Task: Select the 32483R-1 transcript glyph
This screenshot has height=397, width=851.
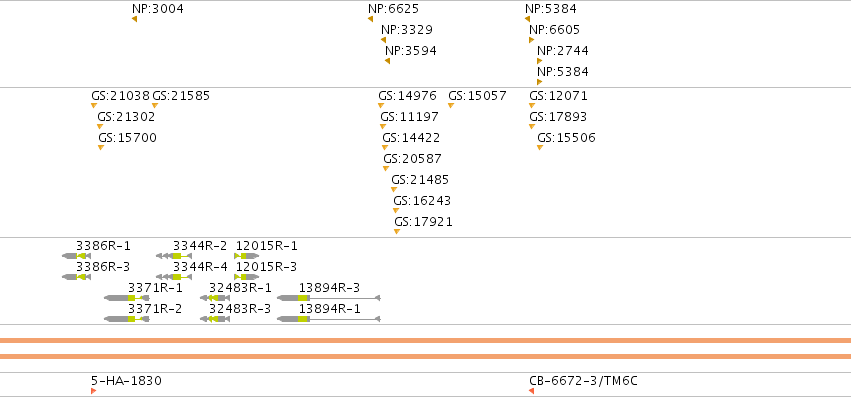Action: [x=215, y=298]
